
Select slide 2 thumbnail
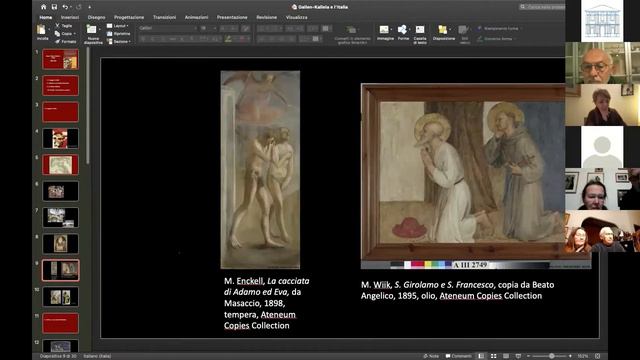60,86
